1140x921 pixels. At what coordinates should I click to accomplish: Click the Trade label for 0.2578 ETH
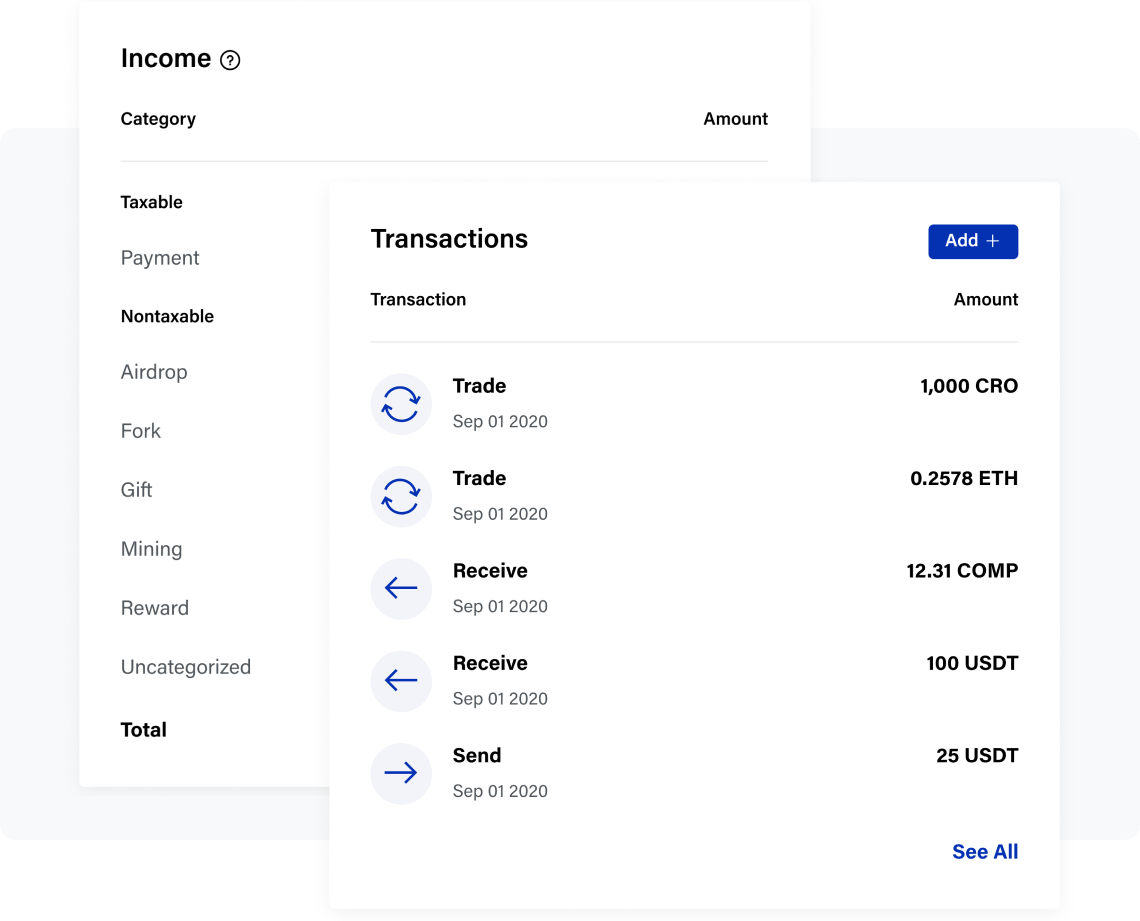[479, 478]
